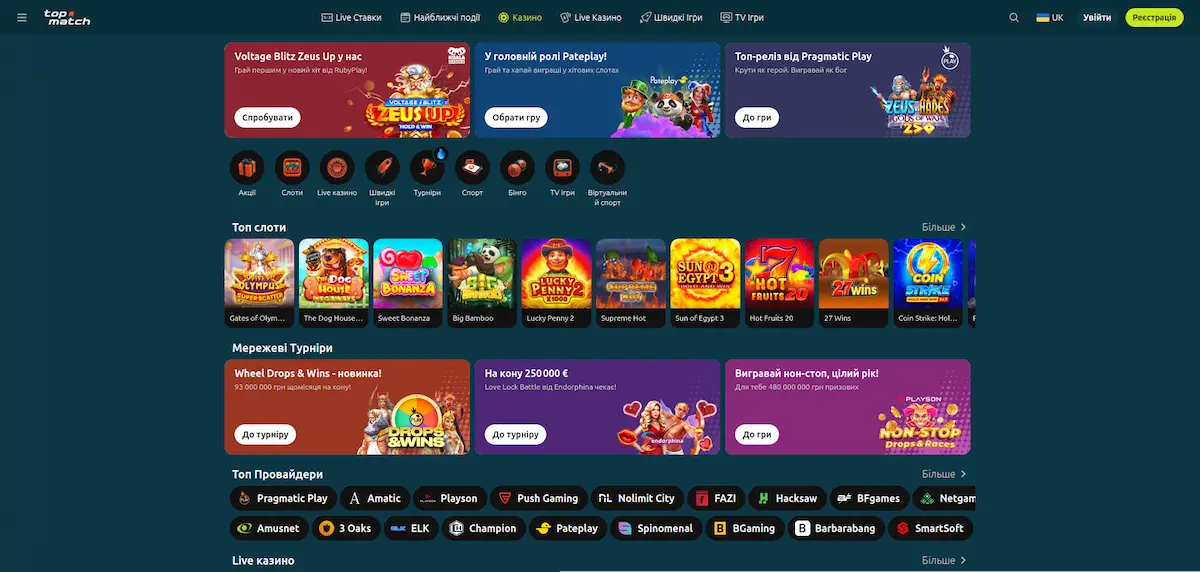This screenshot has width=1200, height=572.
Task: Select the Слоти category icon
Action: pos(292,167)
